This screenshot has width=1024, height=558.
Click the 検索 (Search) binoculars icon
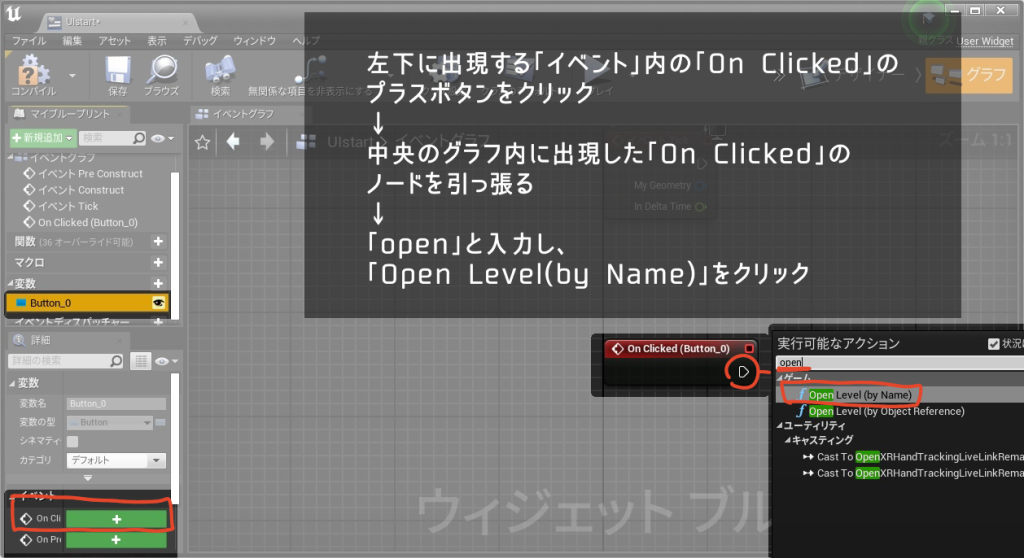[219, 72]
